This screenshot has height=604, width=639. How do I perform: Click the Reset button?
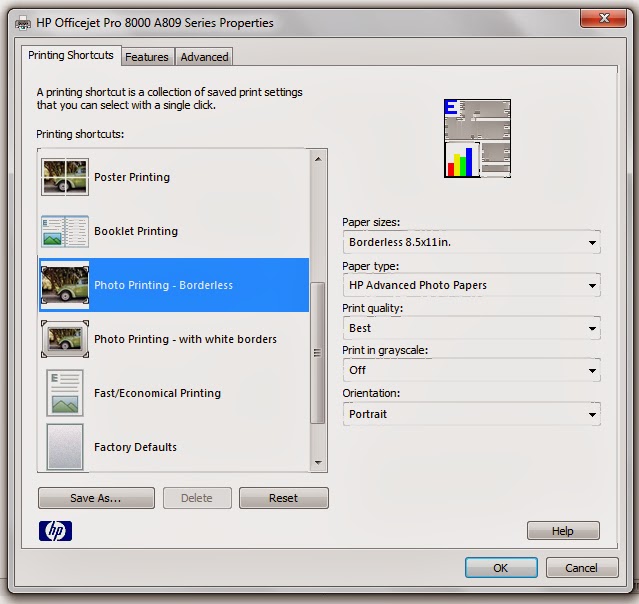coord(284,498)
